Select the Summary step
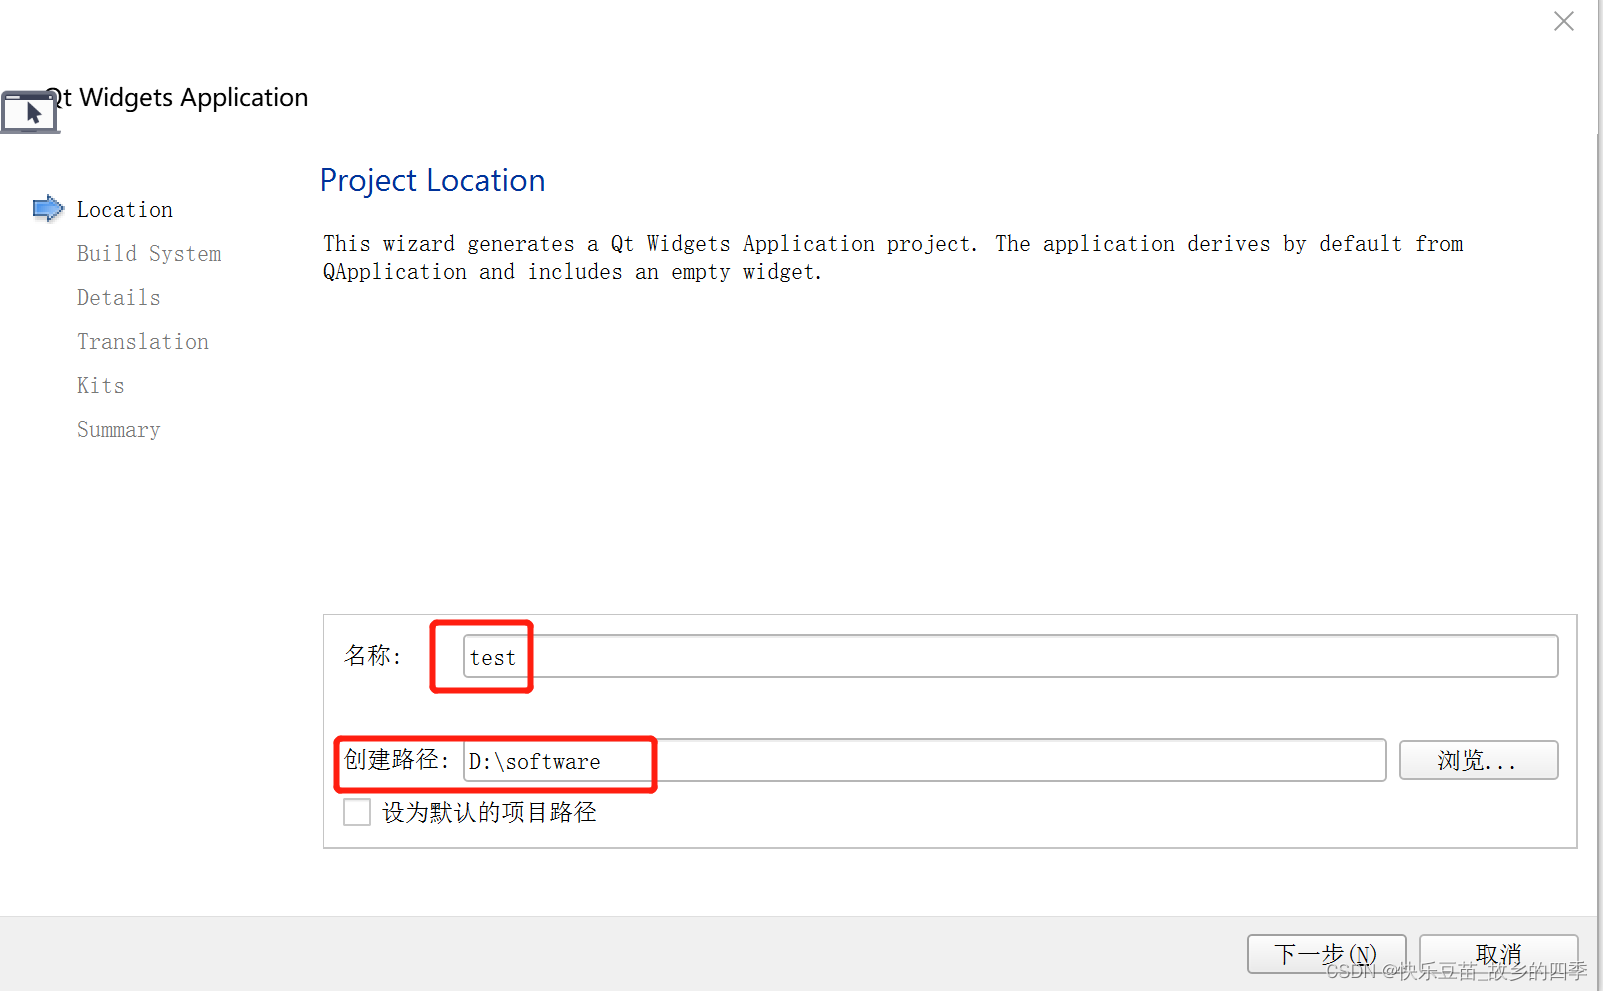Viewport: 1603px width, 991px height. pyautogui.click(x=119, y=430)
